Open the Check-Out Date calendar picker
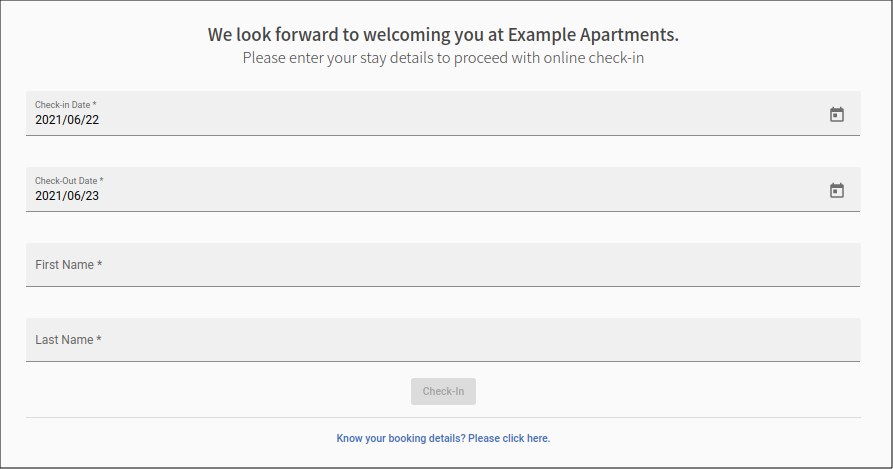Screen dimensions: 893x469 pos(836,190)
